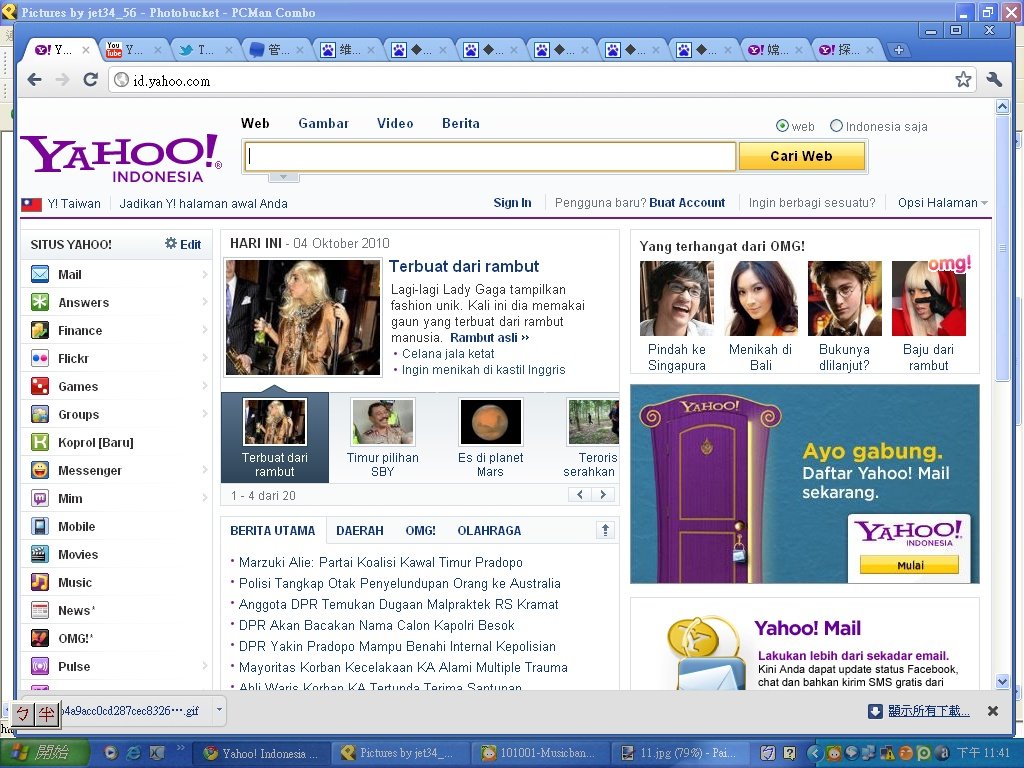
Task: Expand the search box suggestion arrow
Action: click(283, 177)
